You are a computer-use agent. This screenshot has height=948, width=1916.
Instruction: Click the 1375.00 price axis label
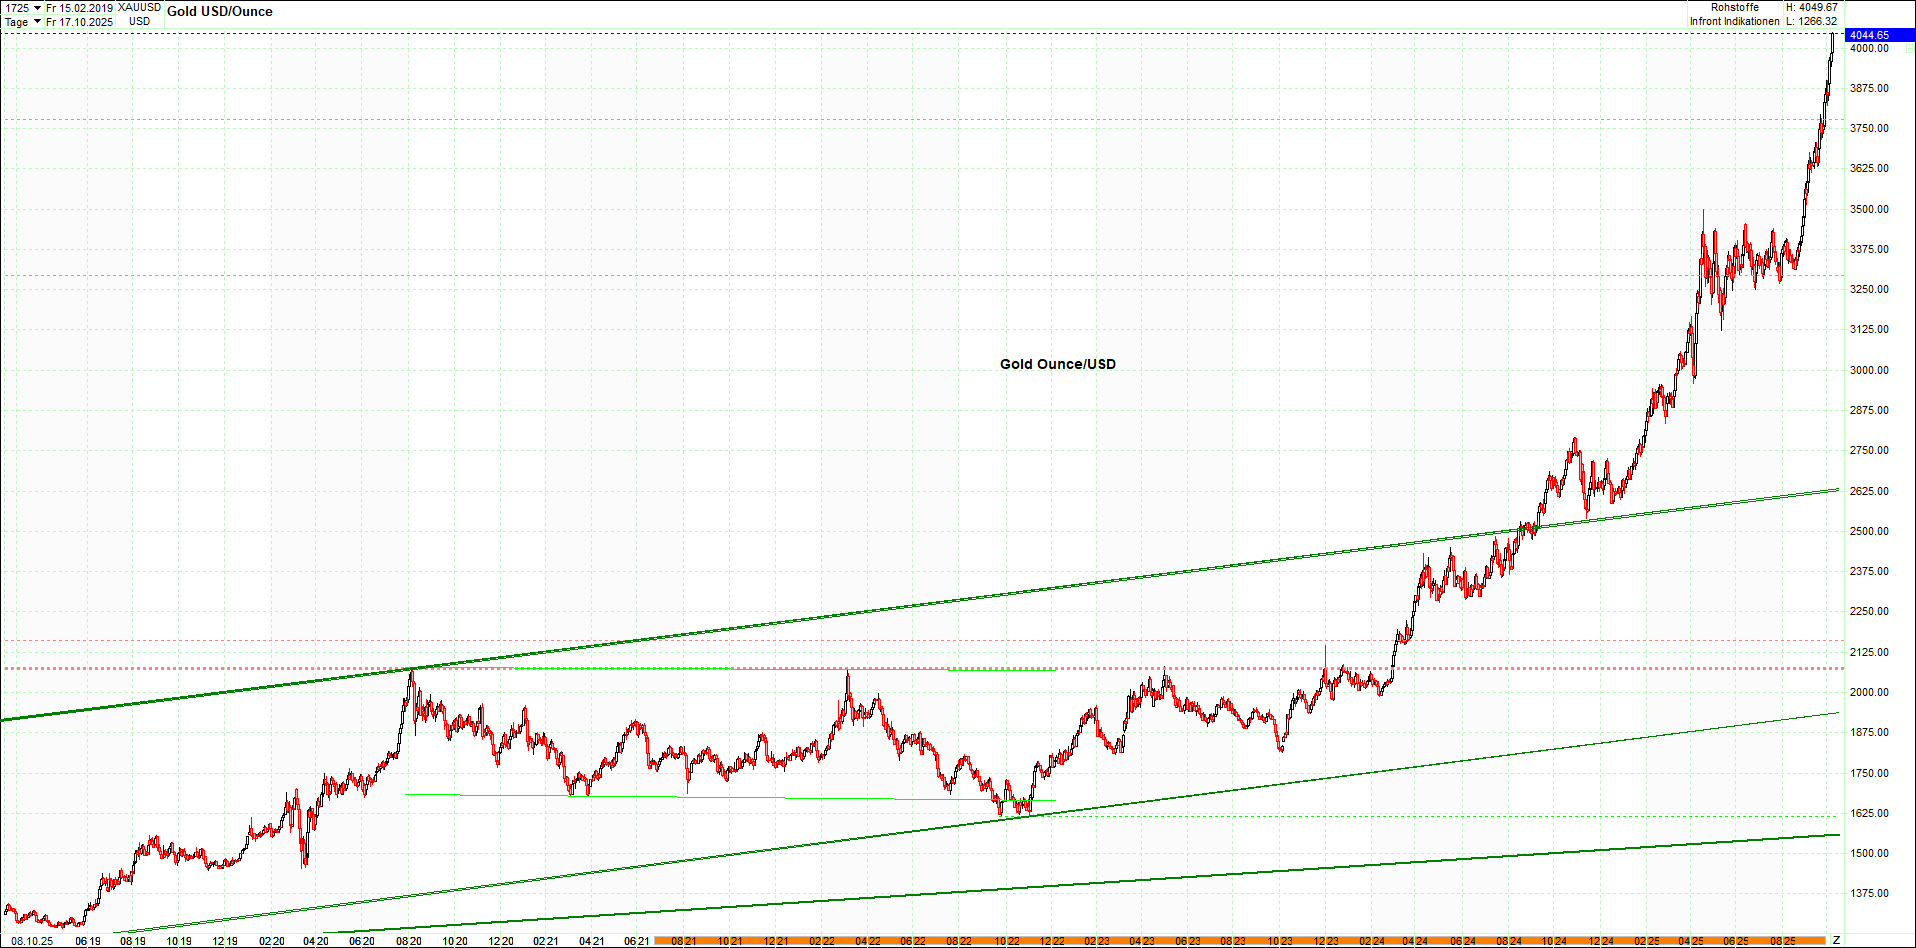[1869, 893]
